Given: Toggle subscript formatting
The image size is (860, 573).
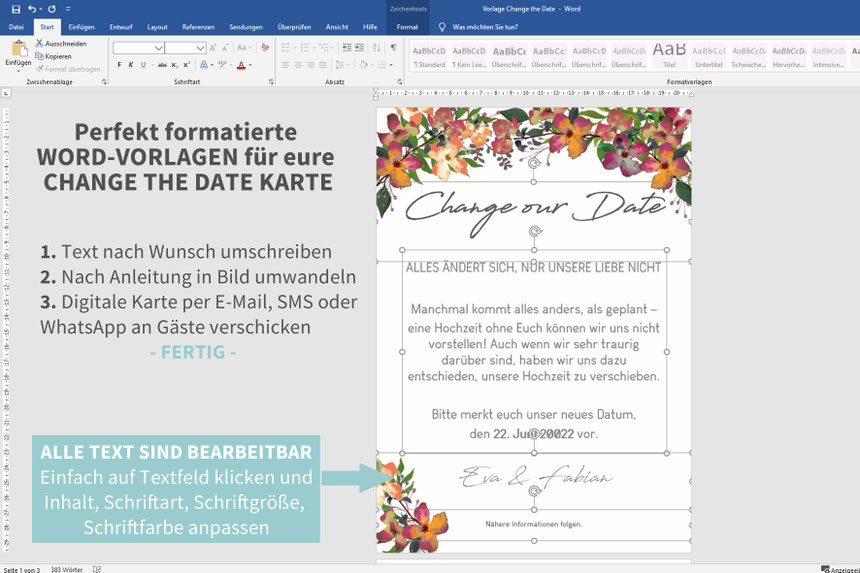Looking at the screenshot, I should 174,65.
